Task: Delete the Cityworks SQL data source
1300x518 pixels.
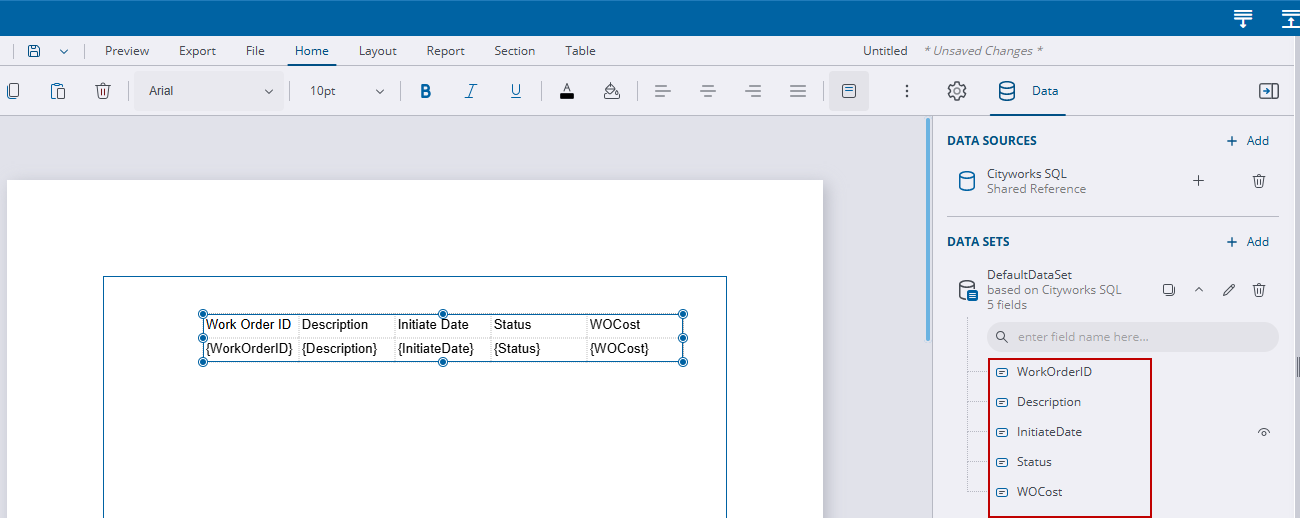Action: pyautogui.click(x=1259, y=181)
